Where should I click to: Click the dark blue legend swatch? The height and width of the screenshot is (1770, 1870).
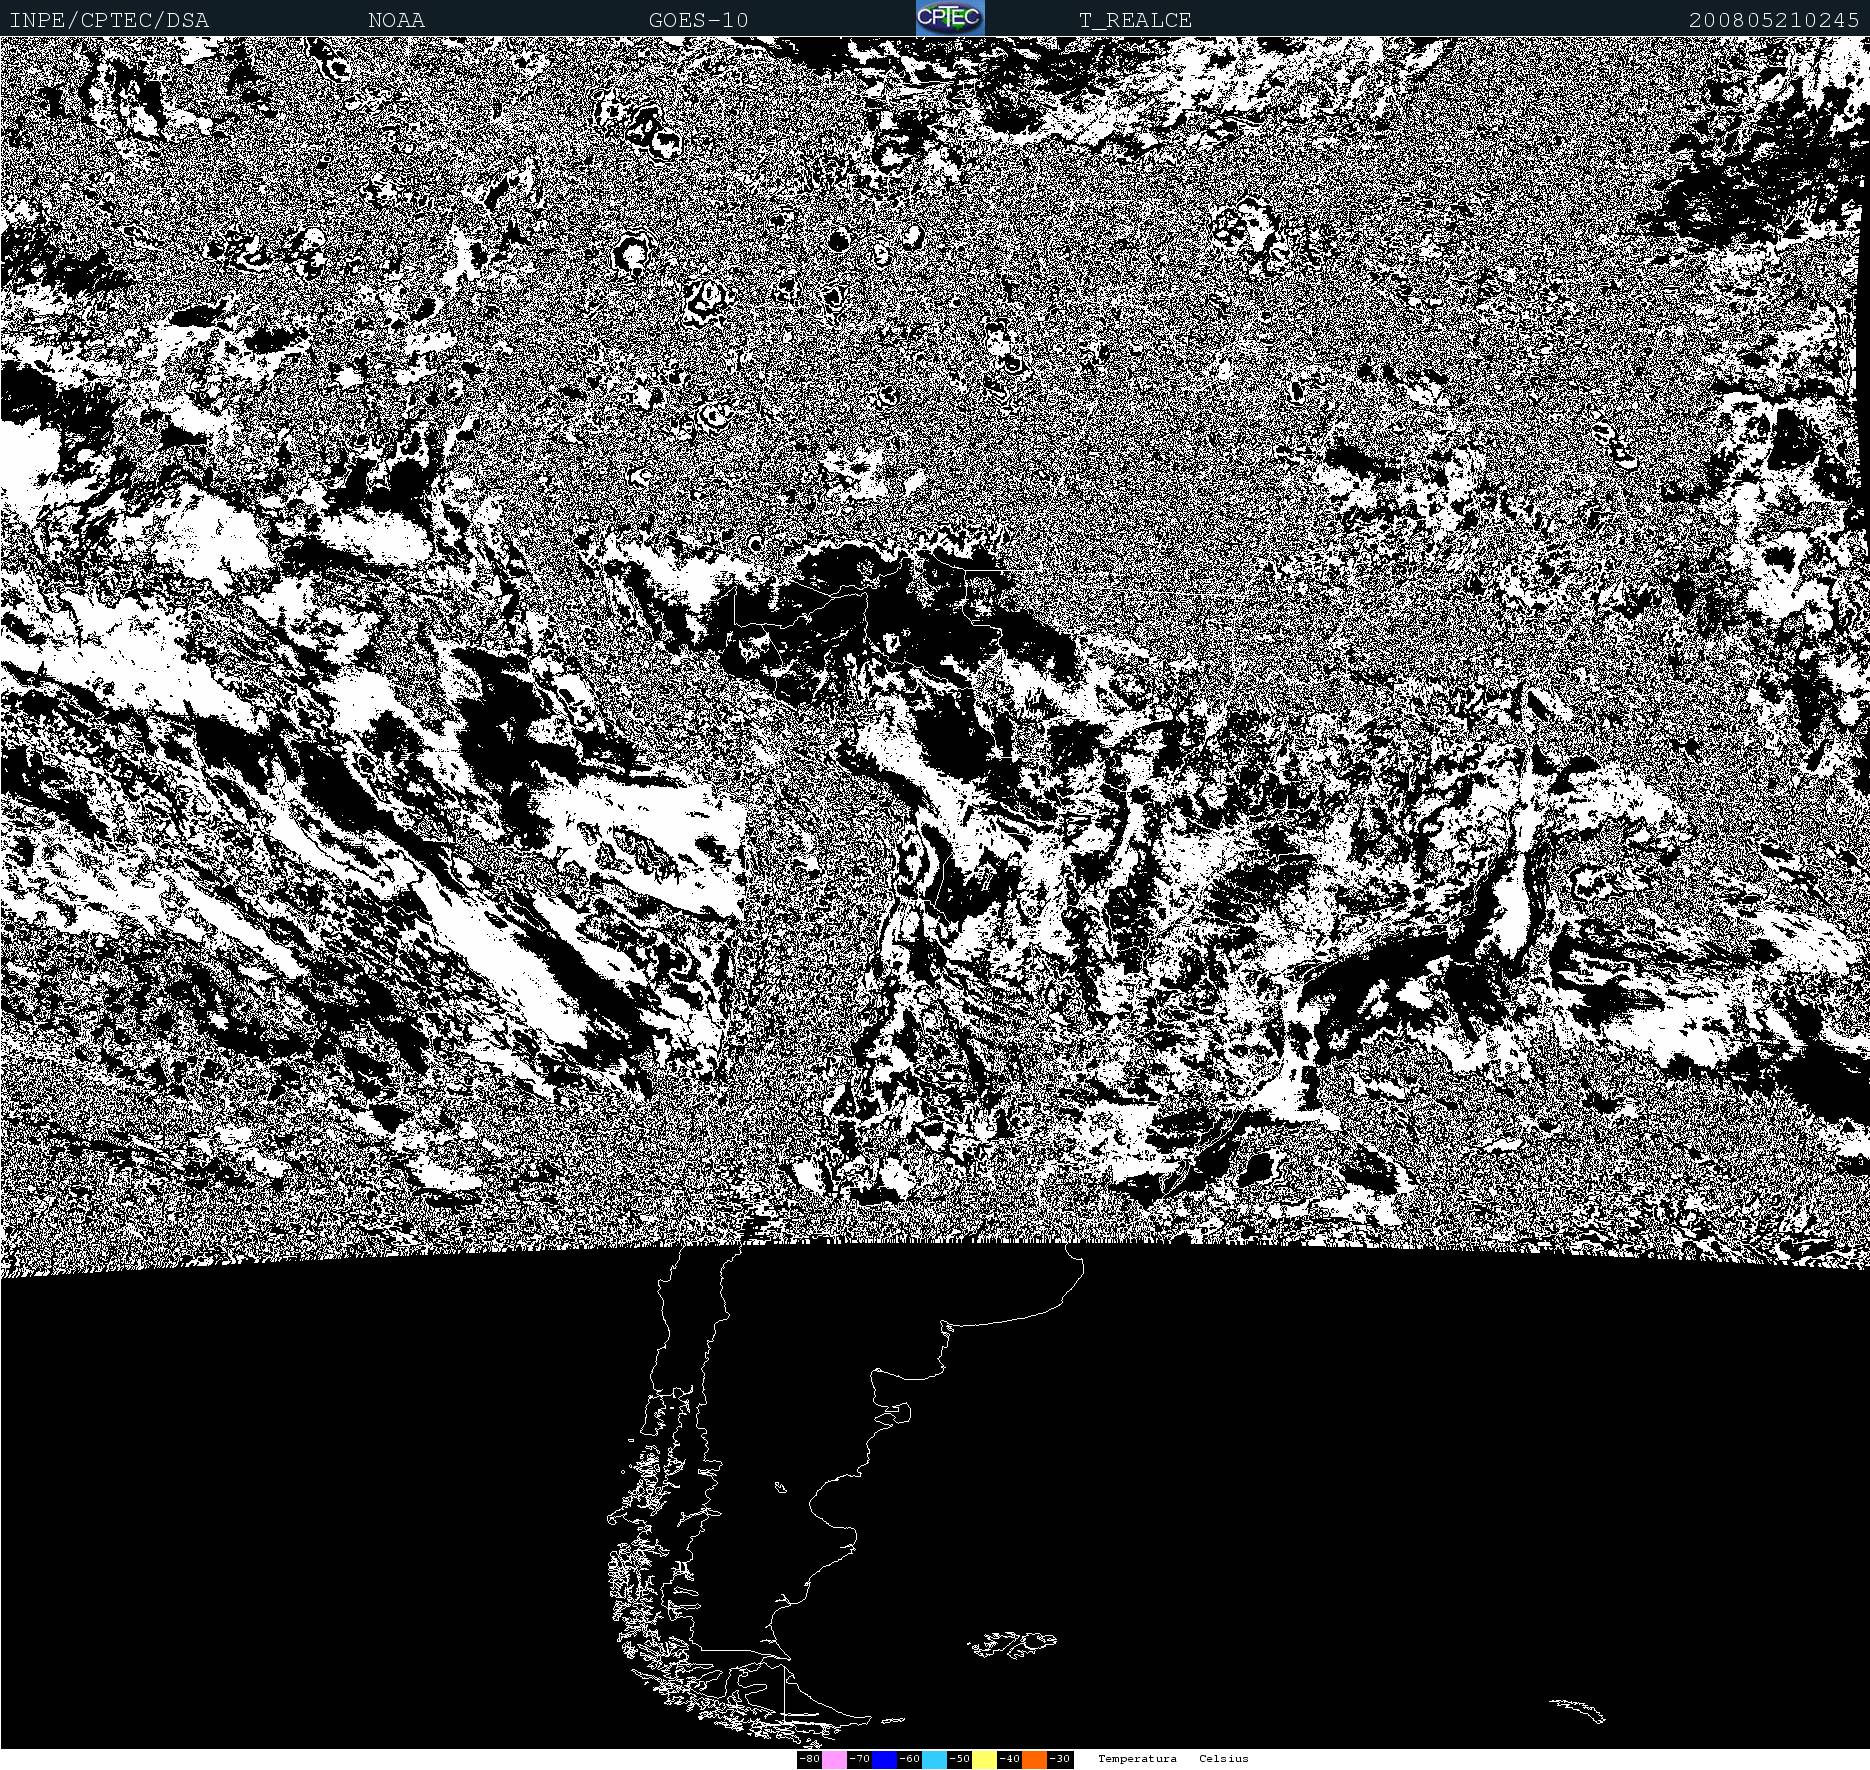click(884, 1759)
